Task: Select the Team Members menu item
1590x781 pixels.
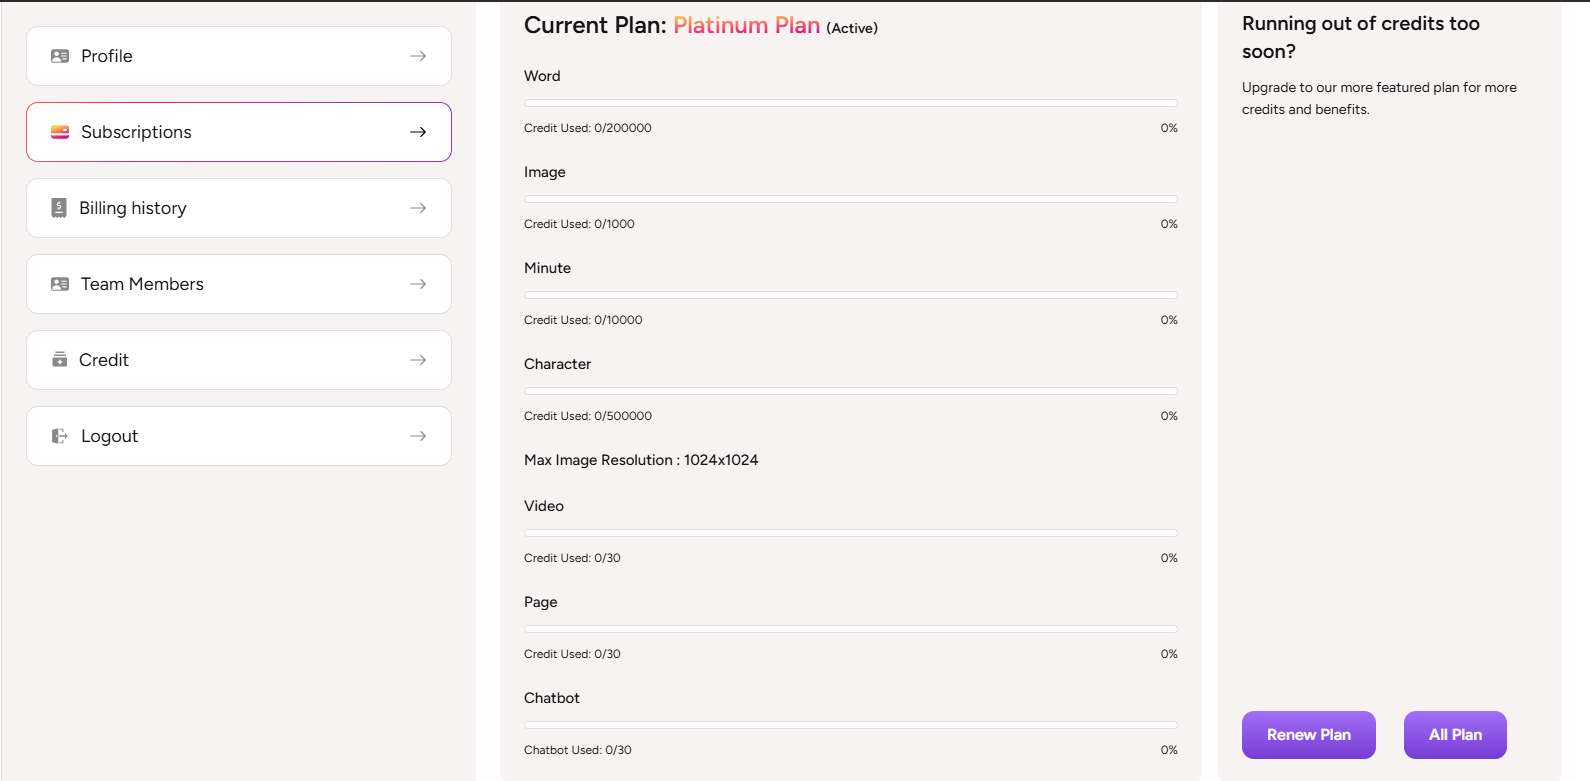Action: 142,284
